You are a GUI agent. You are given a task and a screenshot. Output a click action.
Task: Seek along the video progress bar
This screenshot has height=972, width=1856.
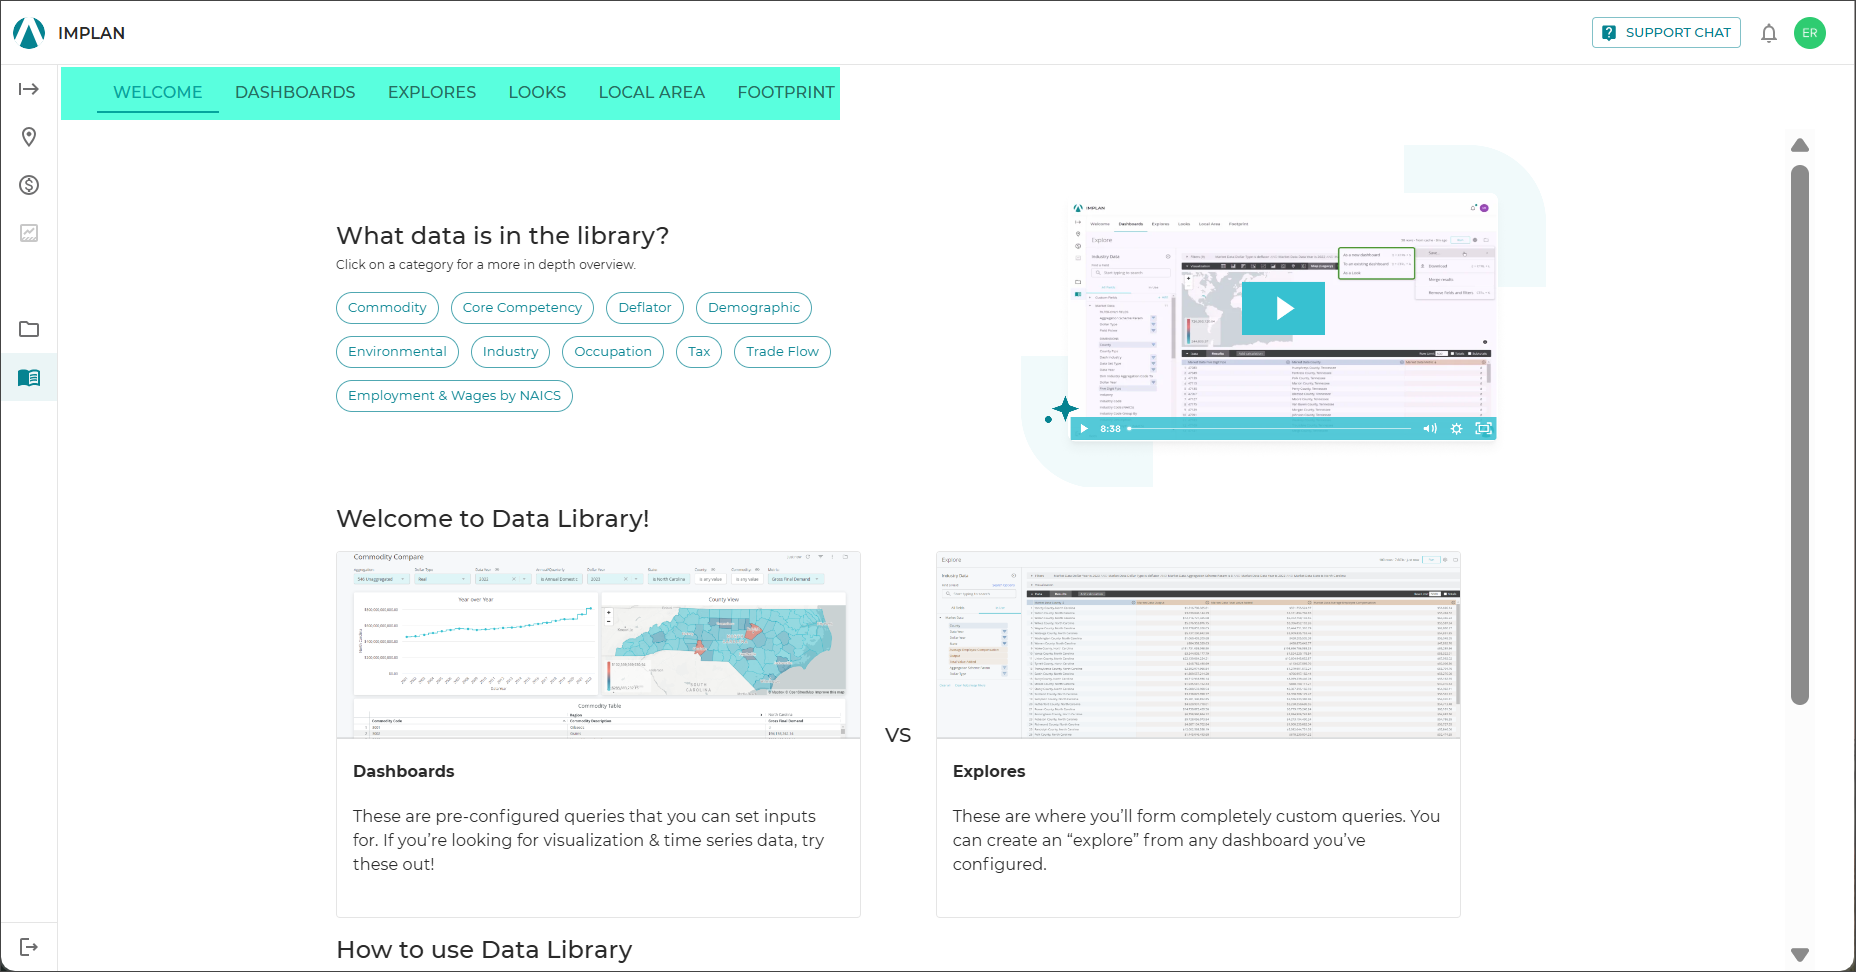(x=1269, y=429)
